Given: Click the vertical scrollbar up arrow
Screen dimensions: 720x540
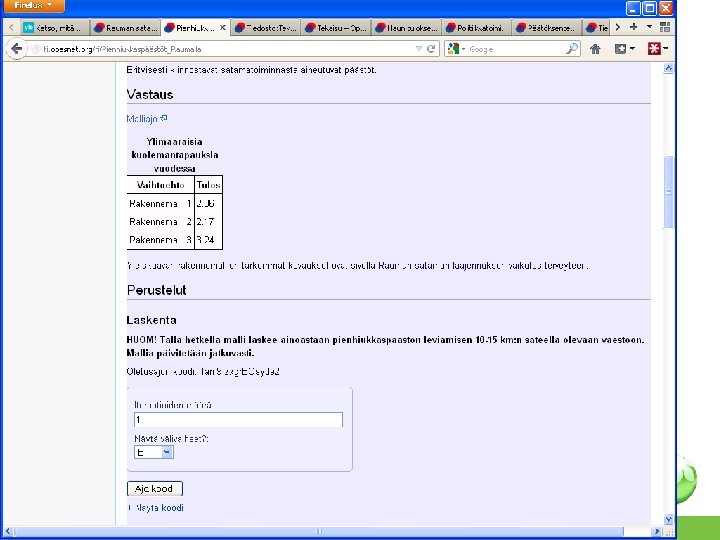Looking at the screenshot, I should pyautogui.click(x=669, y=68).
